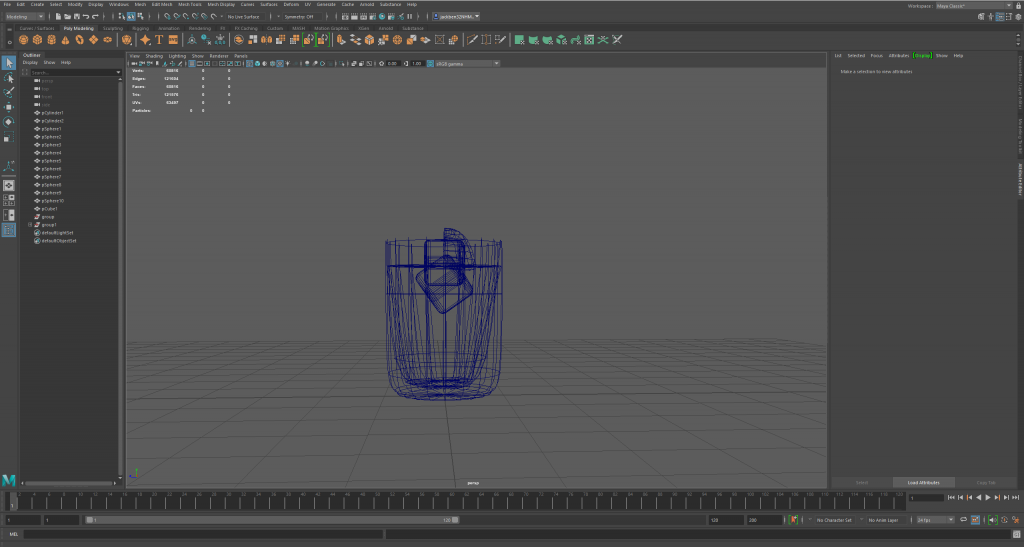Image resolution: width=1024 pixels, height=547 pixels.
Task: Click the Move tool in toolbox
Action: (9, 107)
